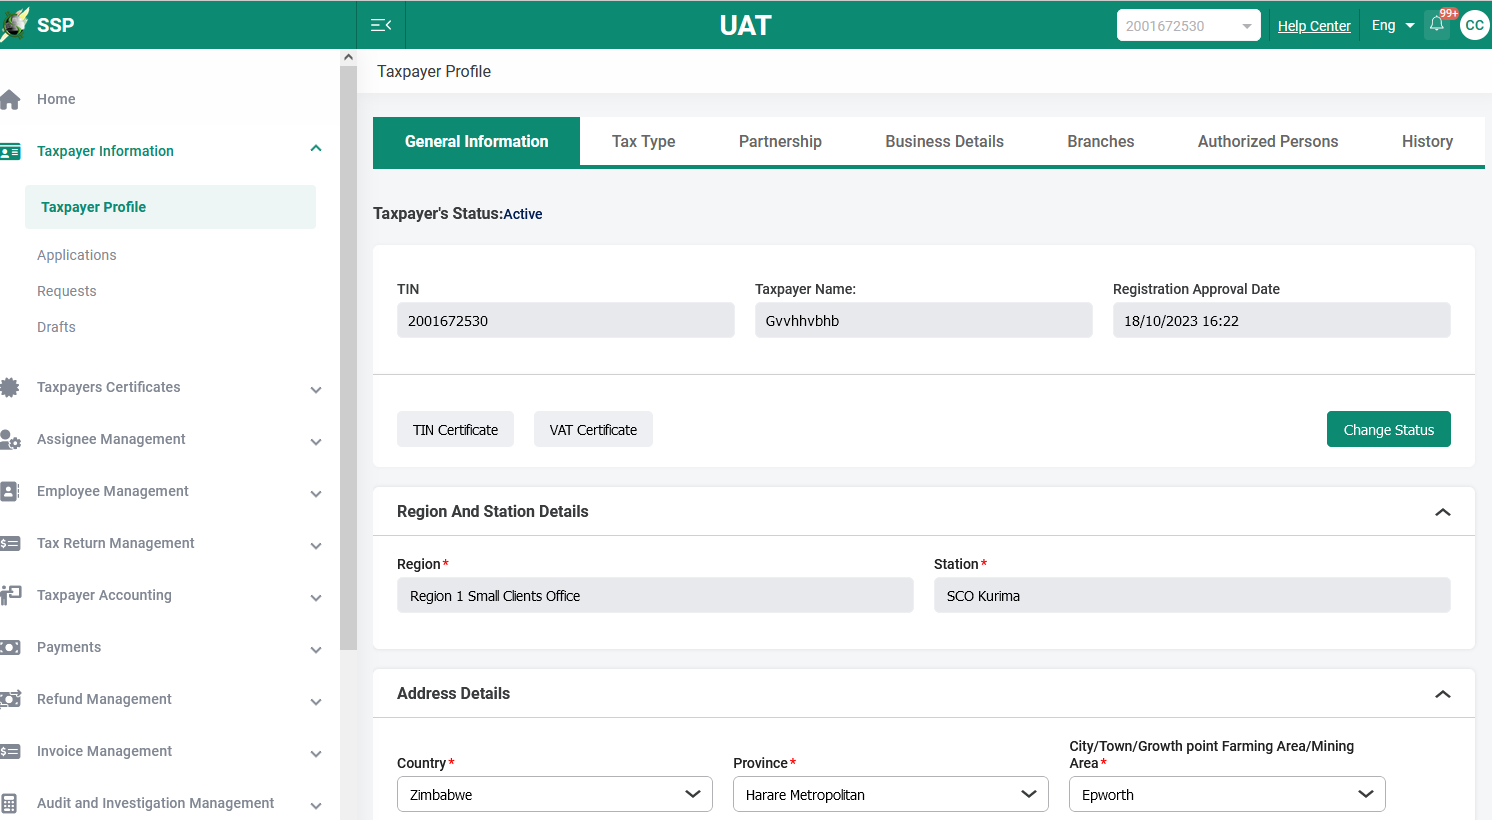Expand Tax Return Management menu
This screenshot has width=1492, height=820.
click(315, 545)
